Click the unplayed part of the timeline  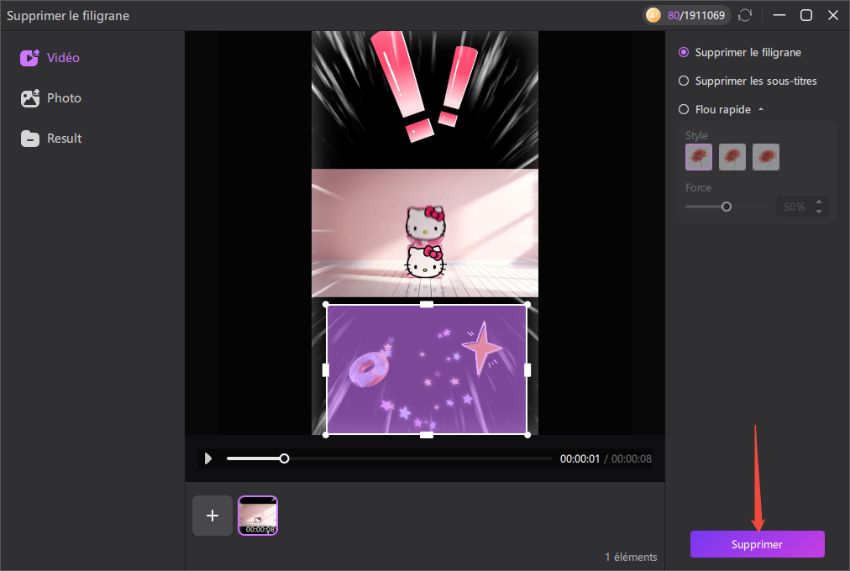coord(420,459)
